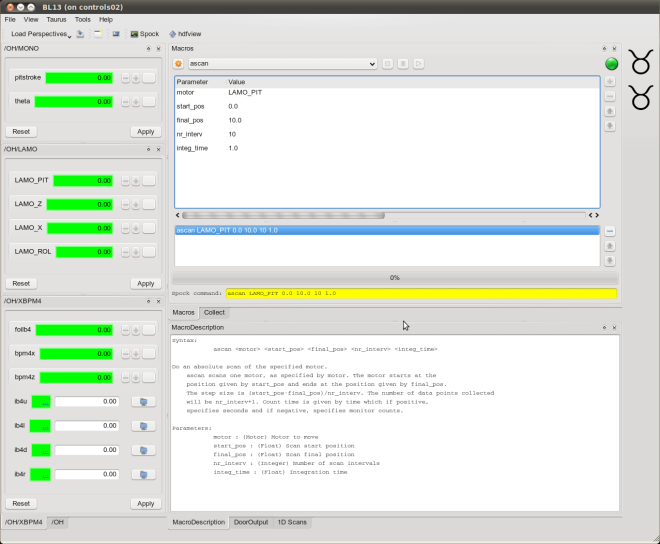Click the spock command yellow field
The image size is (660, 544).
421,293
